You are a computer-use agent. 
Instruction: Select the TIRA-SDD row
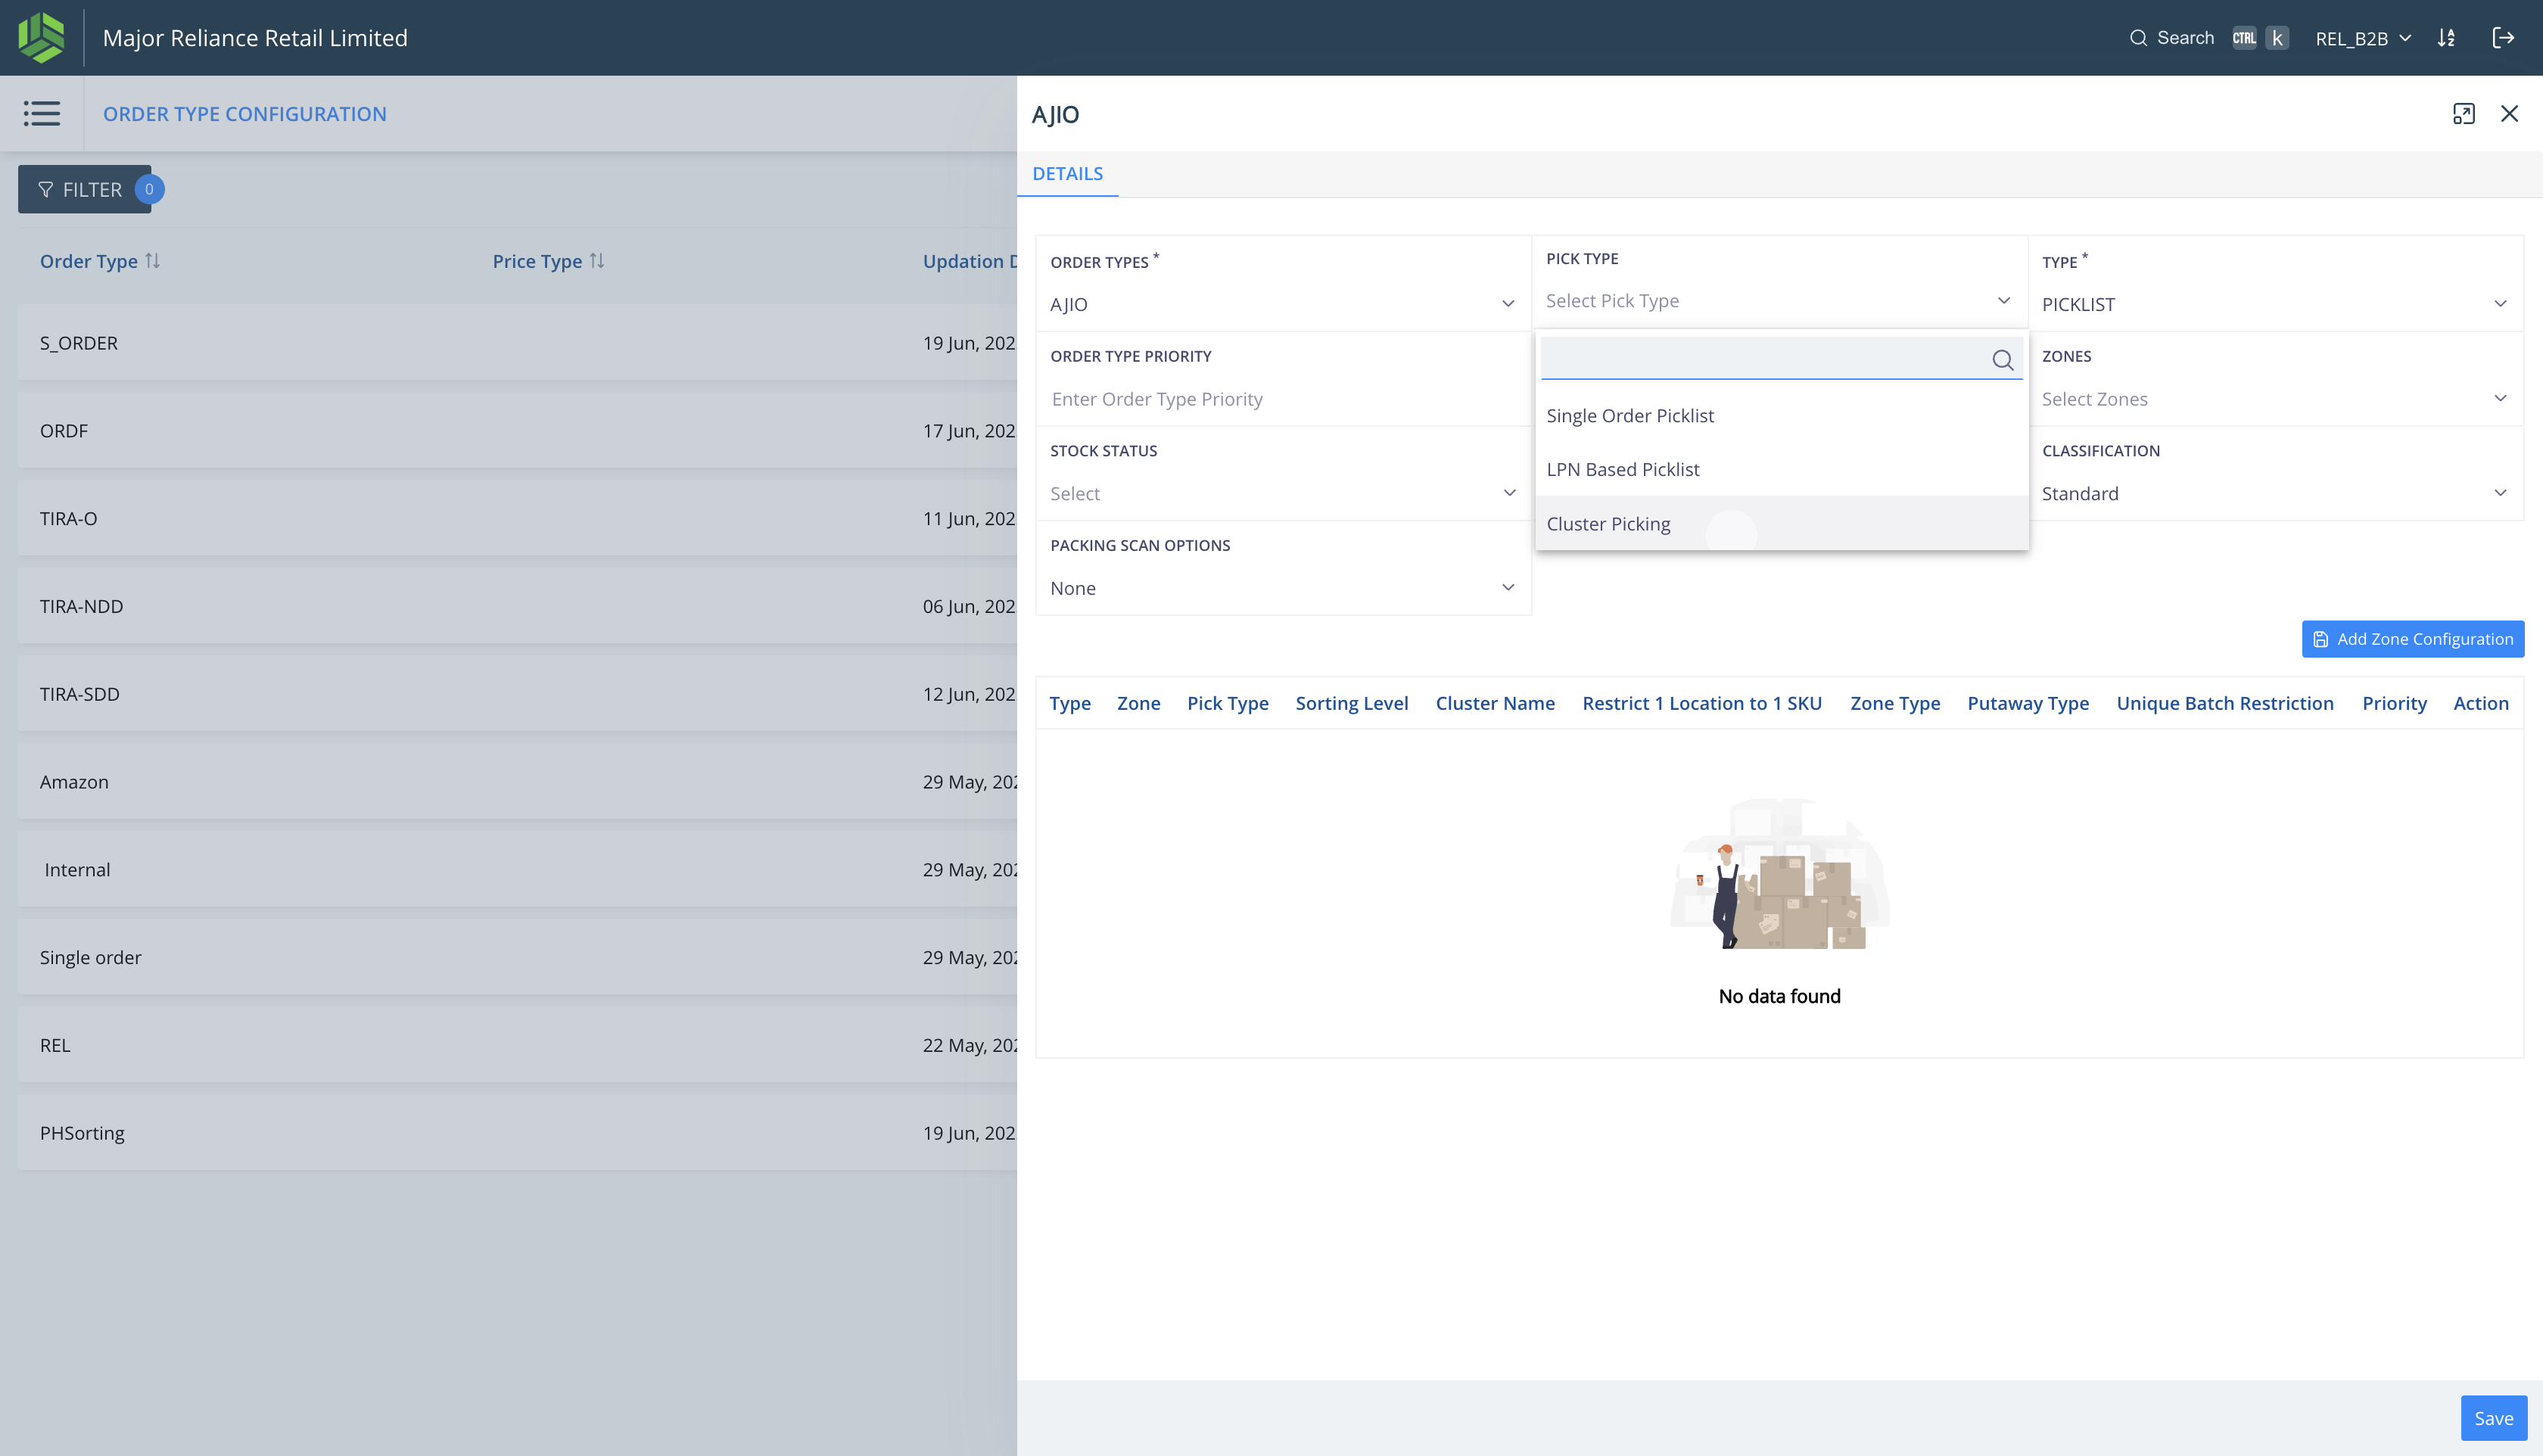coord(517,694)
